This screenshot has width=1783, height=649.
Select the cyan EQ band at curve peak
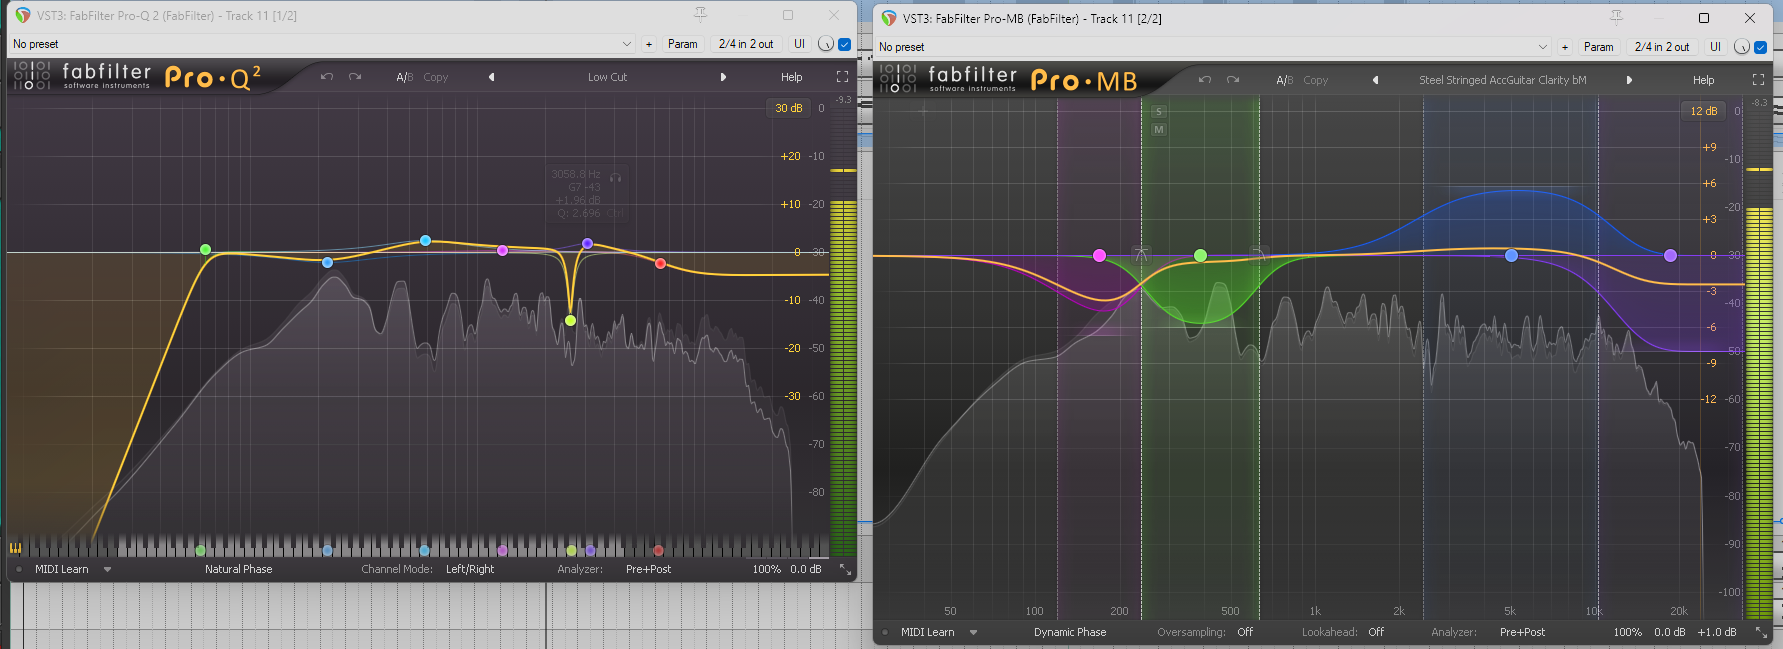(x=425, y=240)
